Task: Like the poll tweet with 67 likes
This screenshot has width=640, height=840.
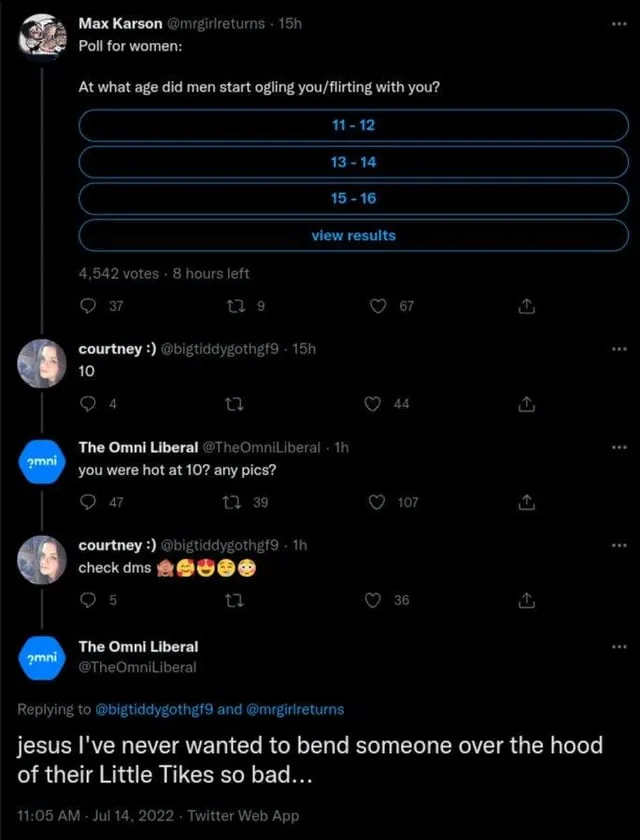Action: 379,307
